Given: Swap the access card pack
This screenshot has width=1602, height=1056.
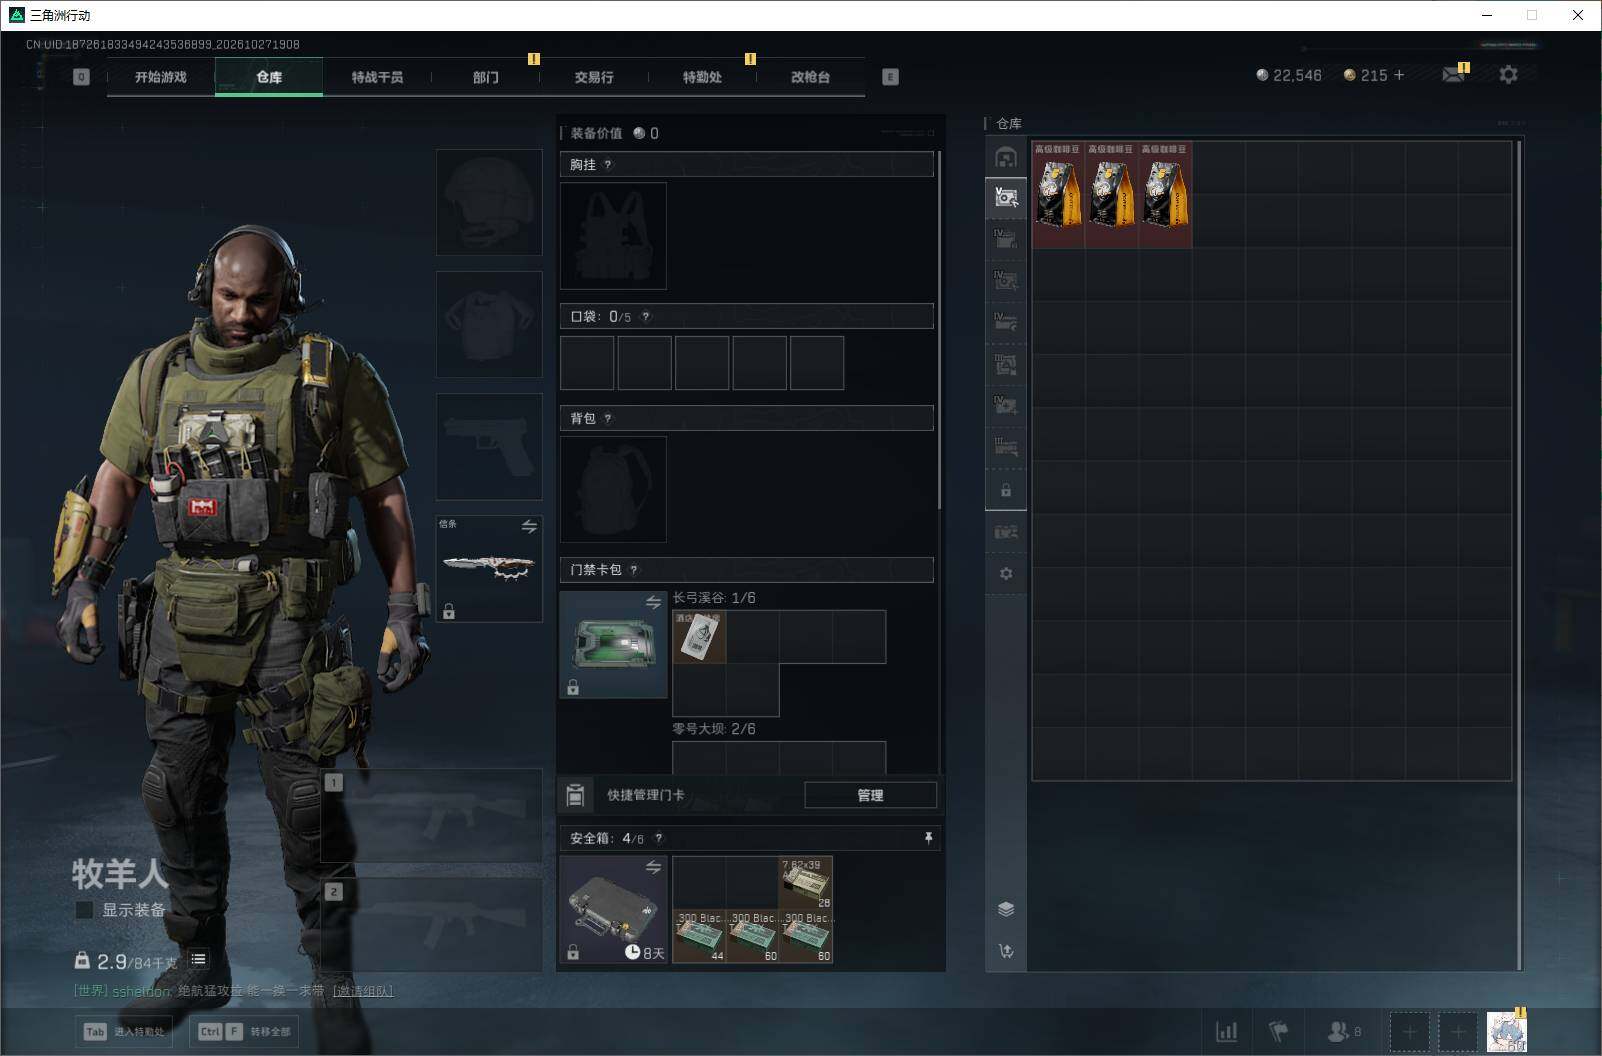Looking at the screenshot, I should [653, 602].
